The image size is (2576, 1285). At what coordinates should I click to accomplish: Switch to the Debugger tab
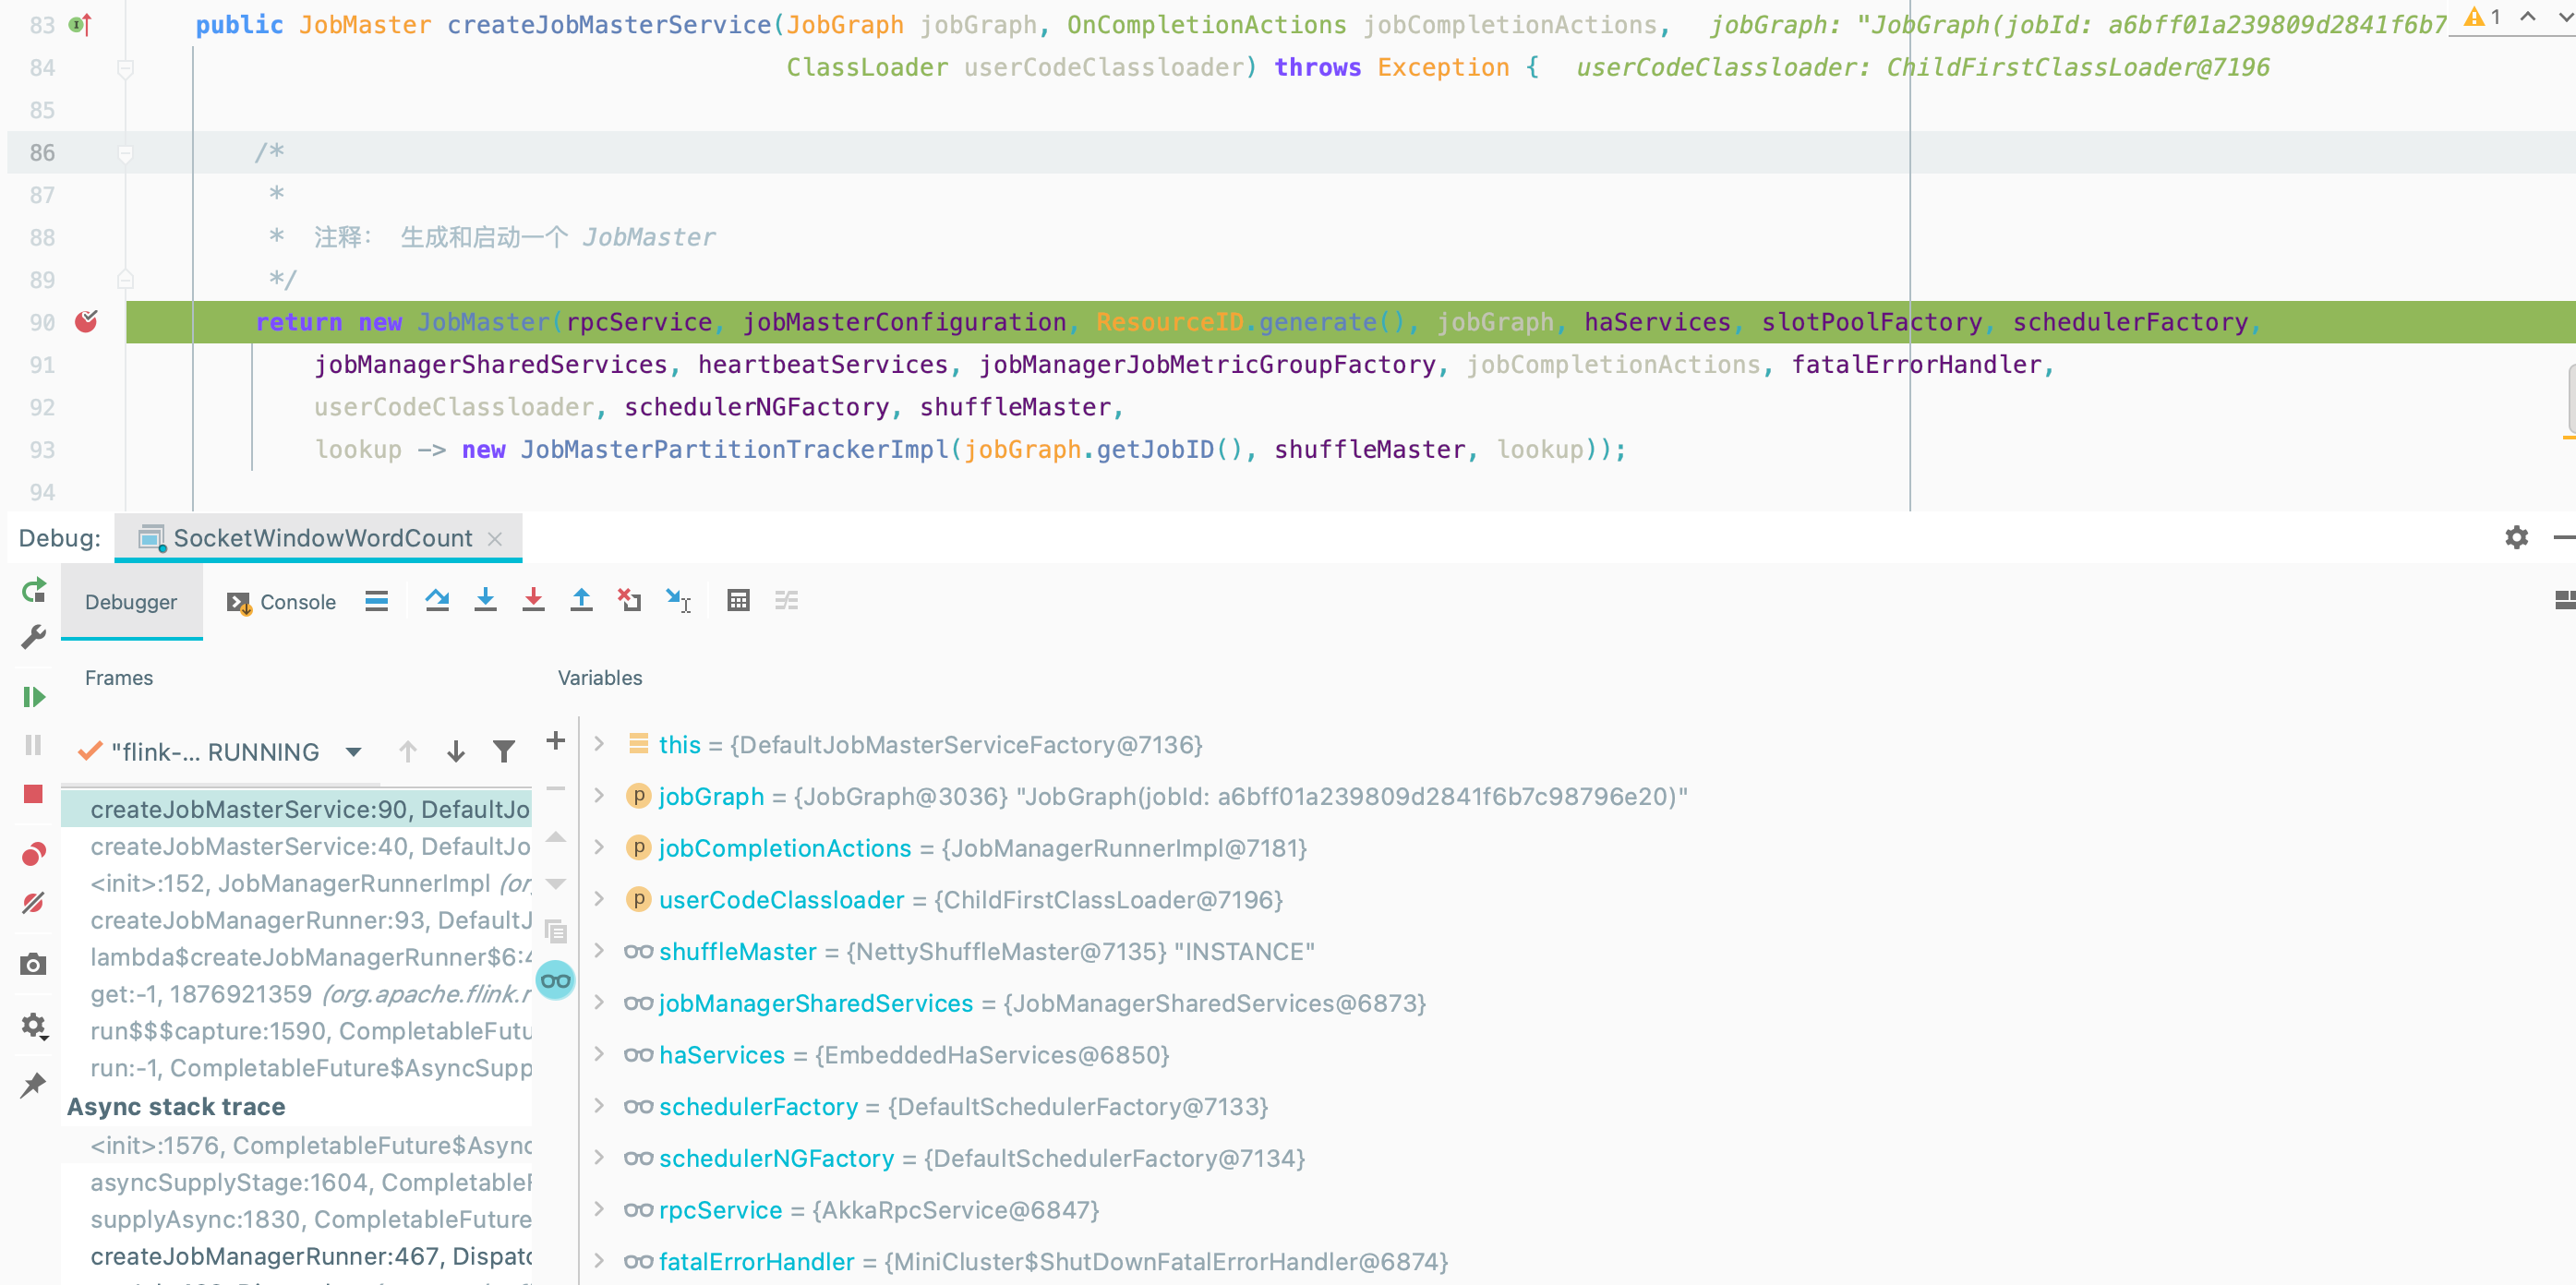coord(131,602)
